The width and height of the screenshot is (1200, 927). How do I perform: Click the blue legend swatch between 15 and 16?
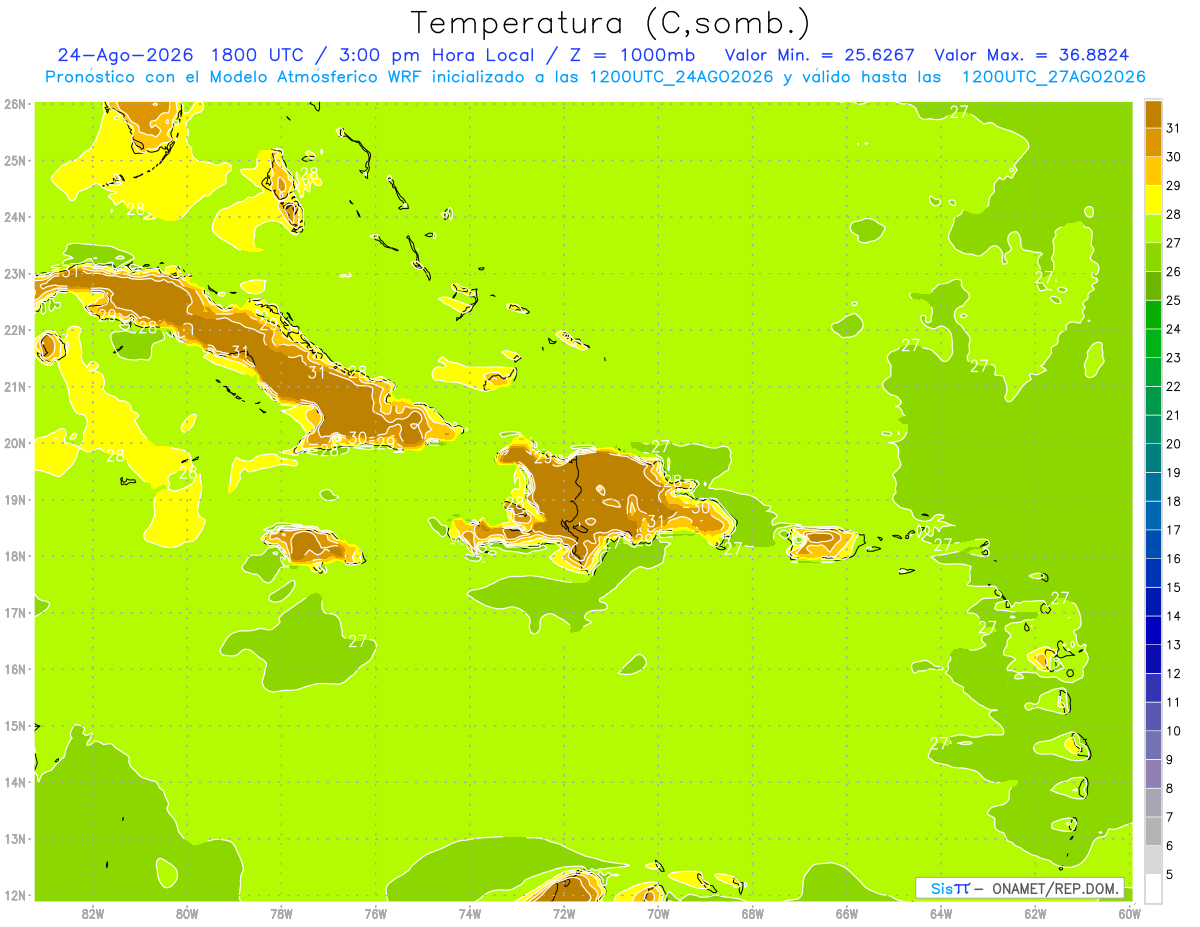click(x=1154, y=573)
